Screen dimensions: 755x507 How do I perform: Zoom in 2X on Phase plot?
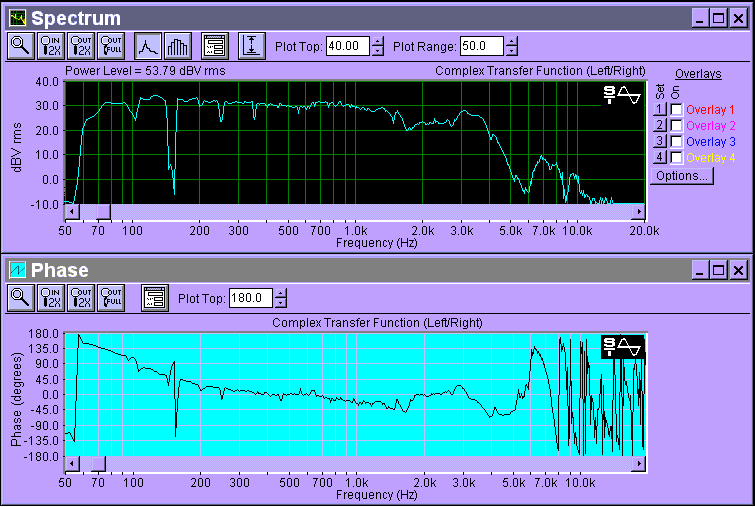click(50, 297)
